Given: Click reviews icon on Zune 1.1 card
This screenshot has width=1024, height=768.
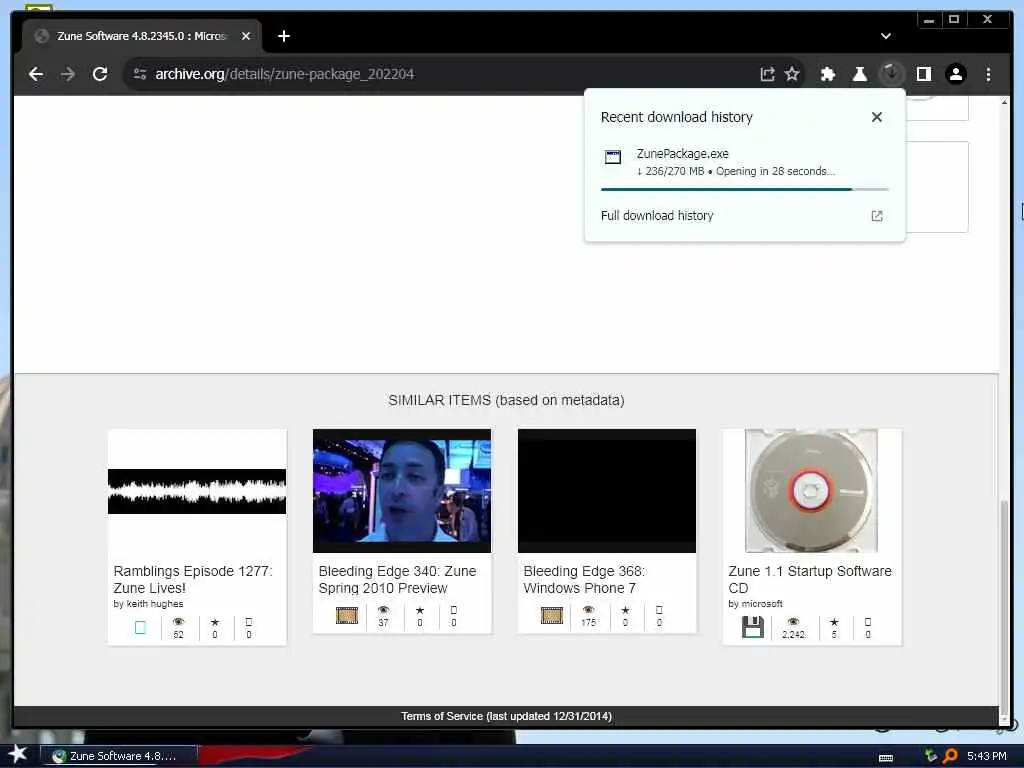Looking at the screenshot, I should click(868, 622).
